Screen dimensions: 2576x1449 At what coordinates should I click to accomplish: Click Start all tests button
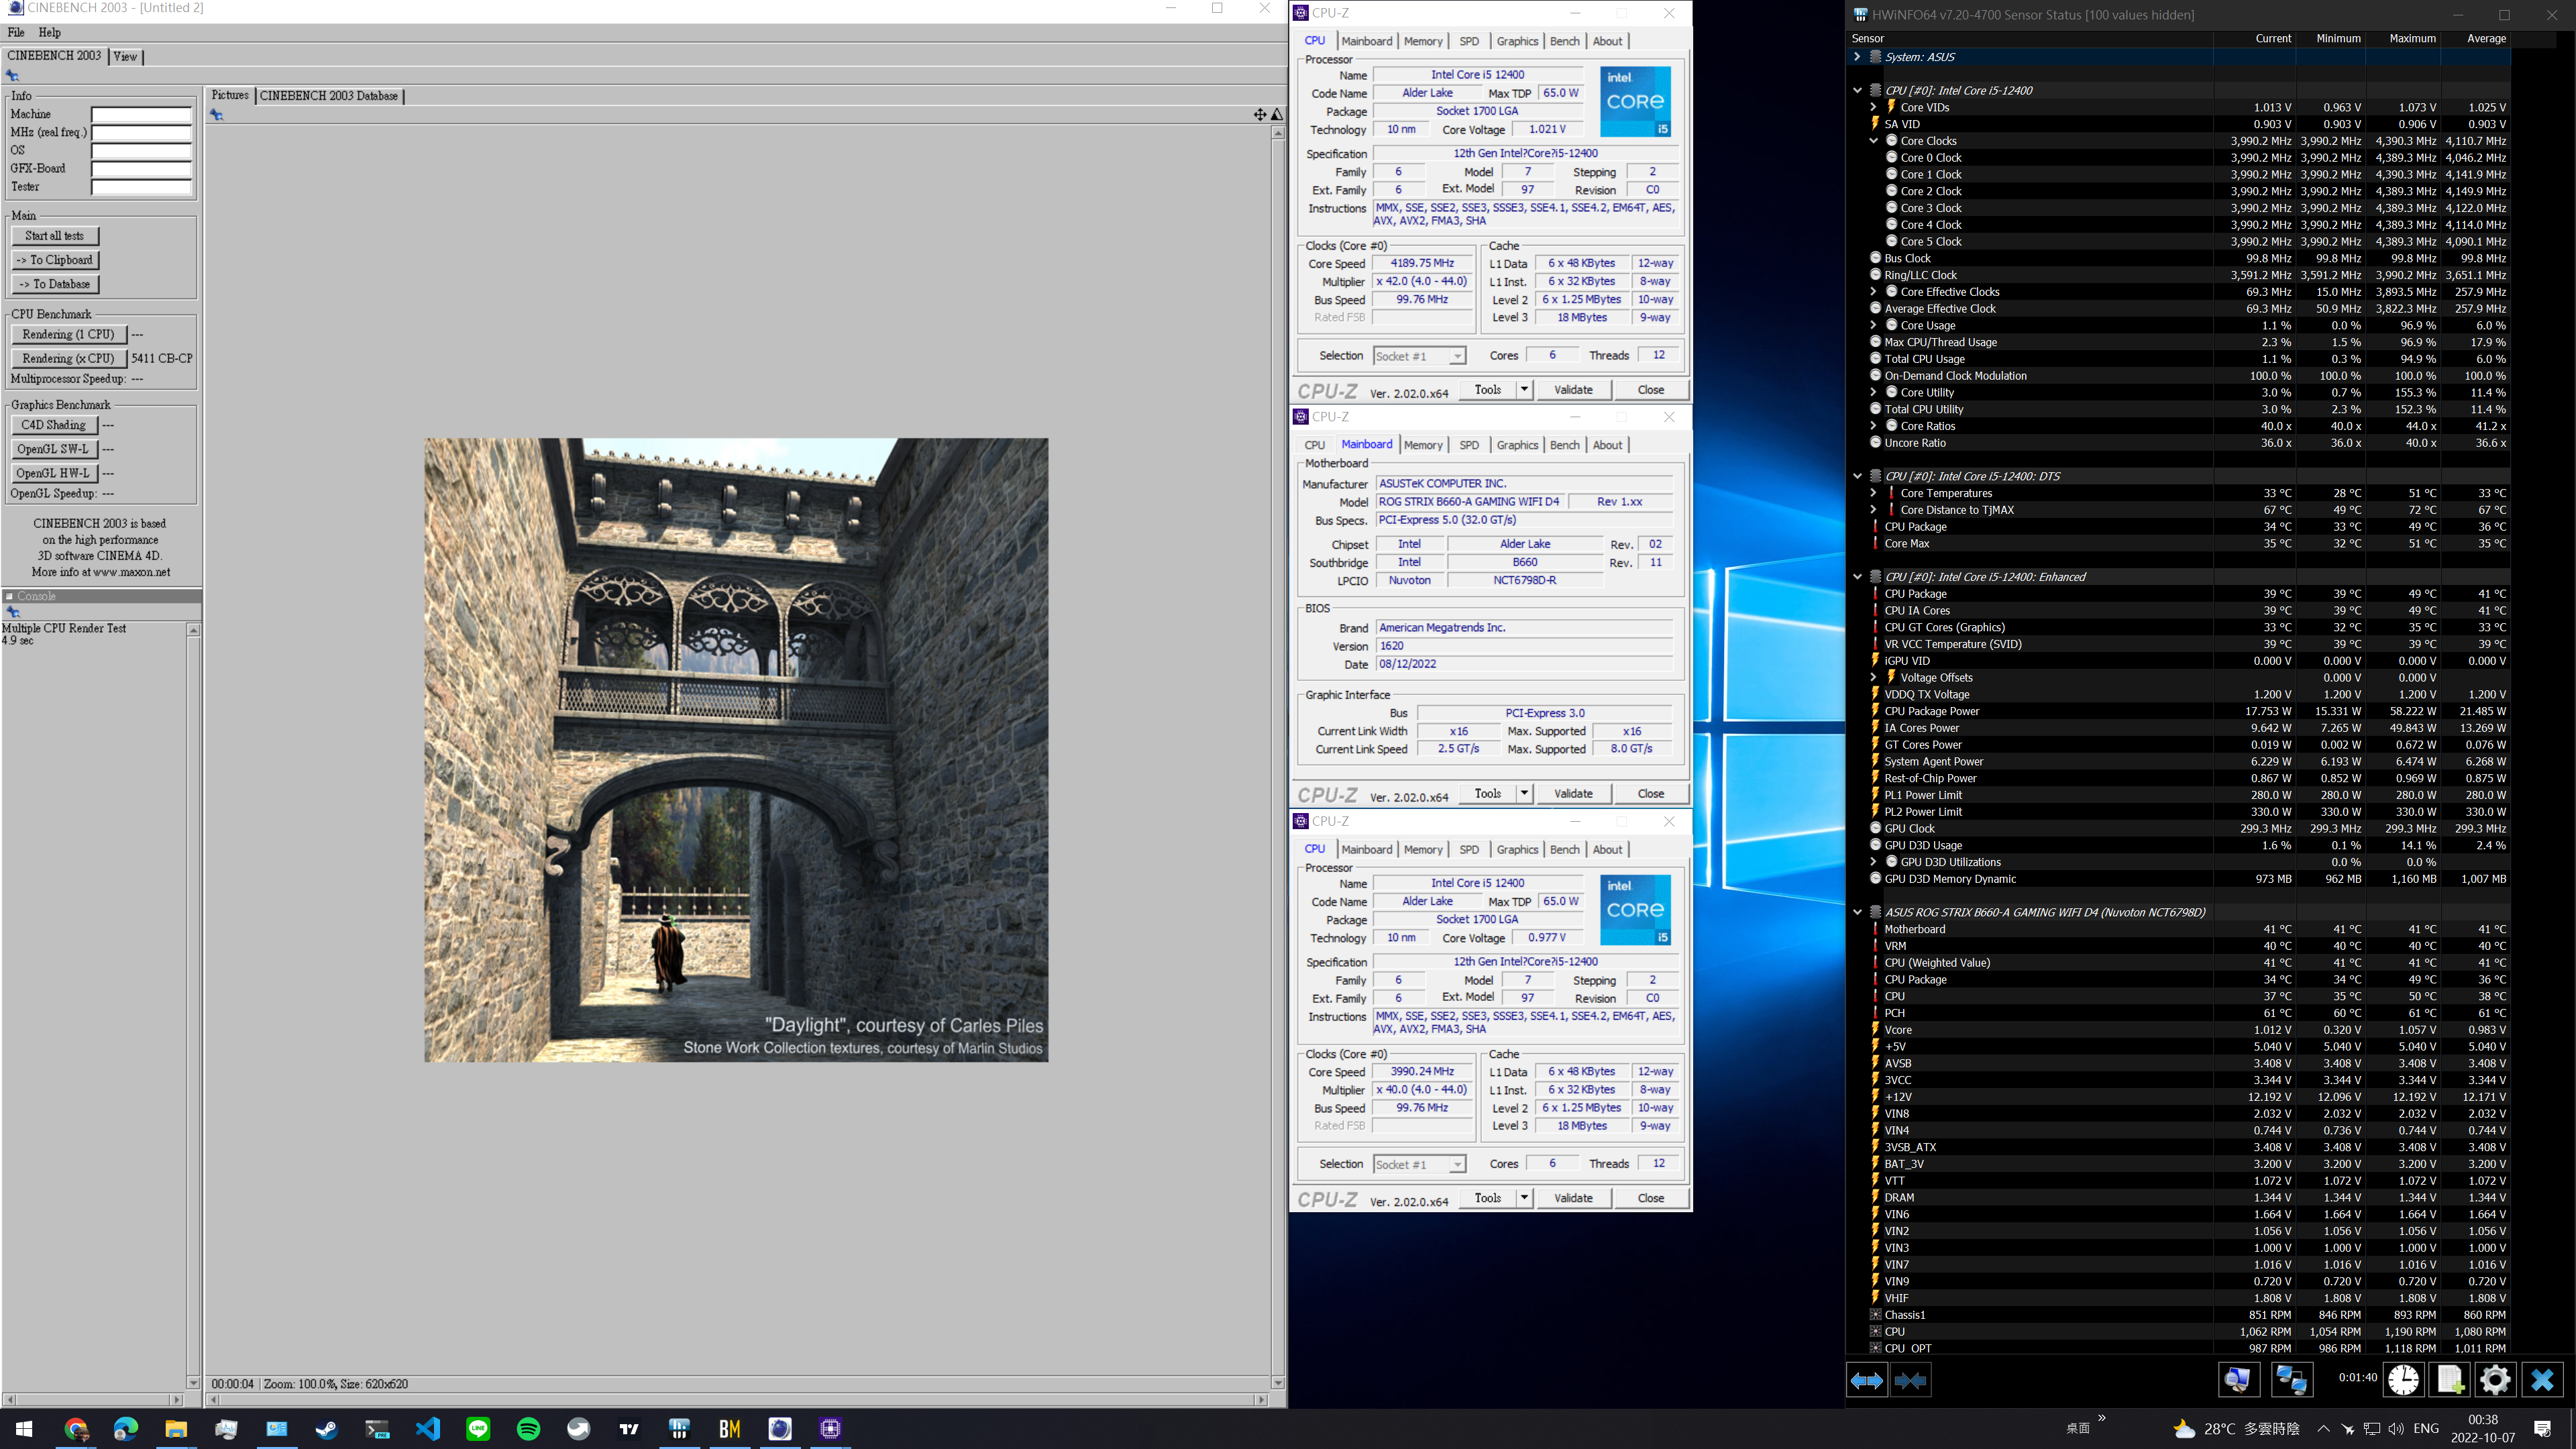(x=55, y=236)
